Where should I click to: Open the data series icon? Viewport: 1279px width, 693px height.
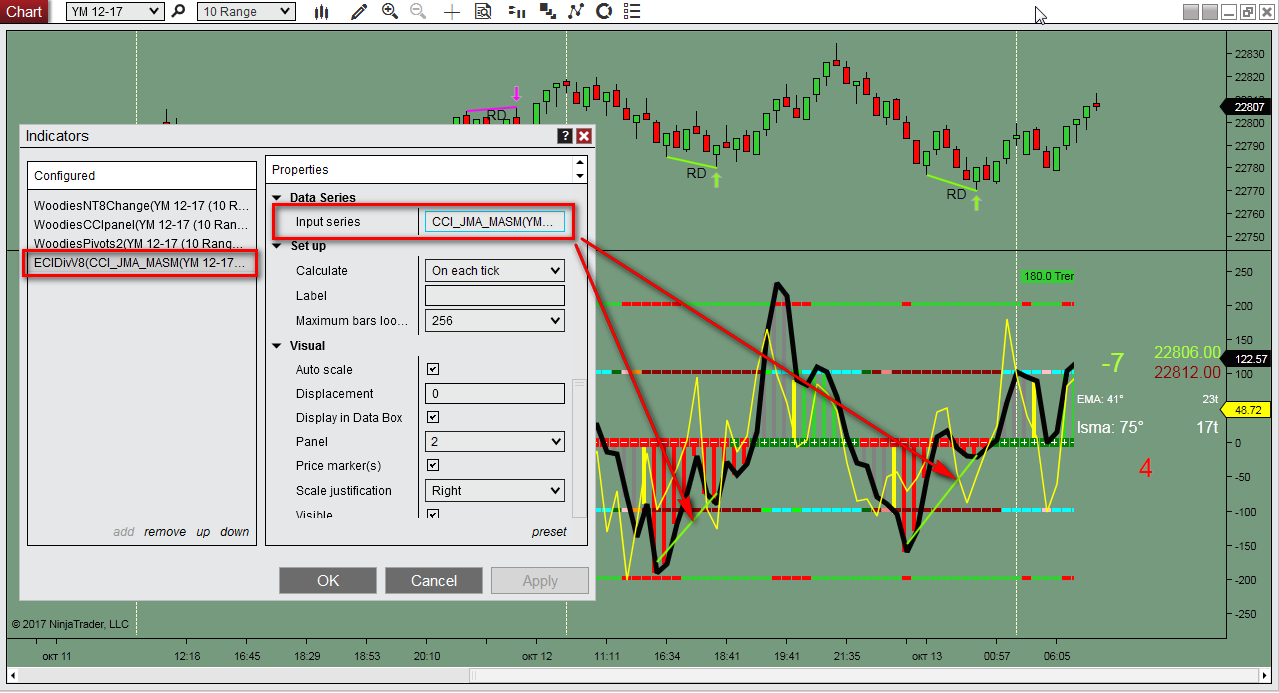click(x=547, y=12)
